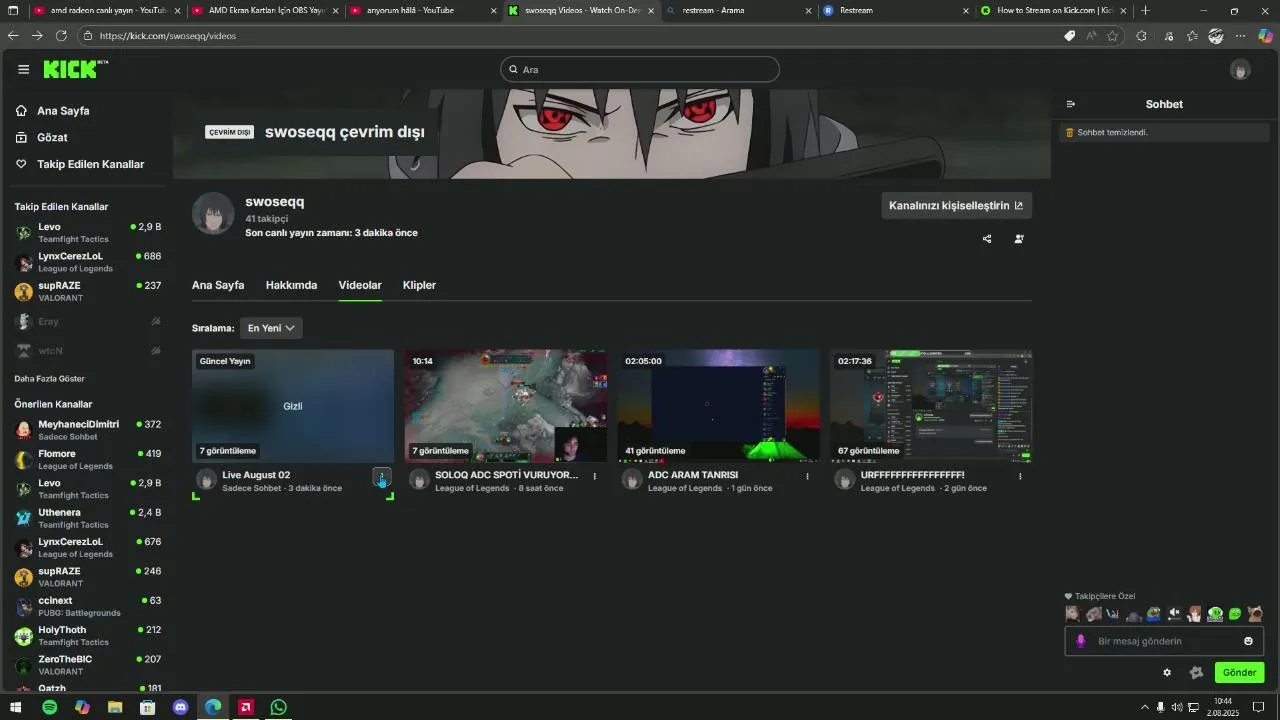The height and width of the screenshot is (720, 1280).
Task: Open HolyThoth recommended channel
Action: pos(88,636)
